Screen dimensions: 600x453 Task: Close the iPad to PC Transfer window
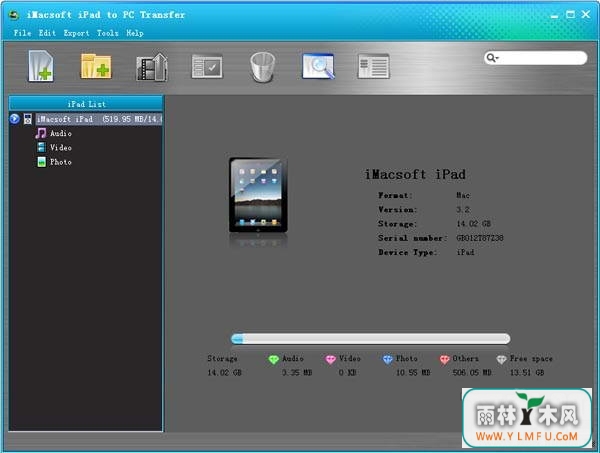[586, 14]
